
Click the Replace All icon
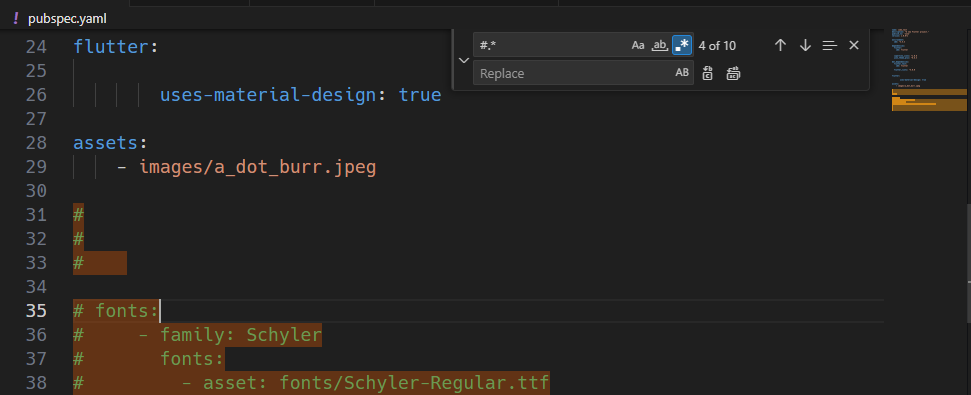coord(733,74)
